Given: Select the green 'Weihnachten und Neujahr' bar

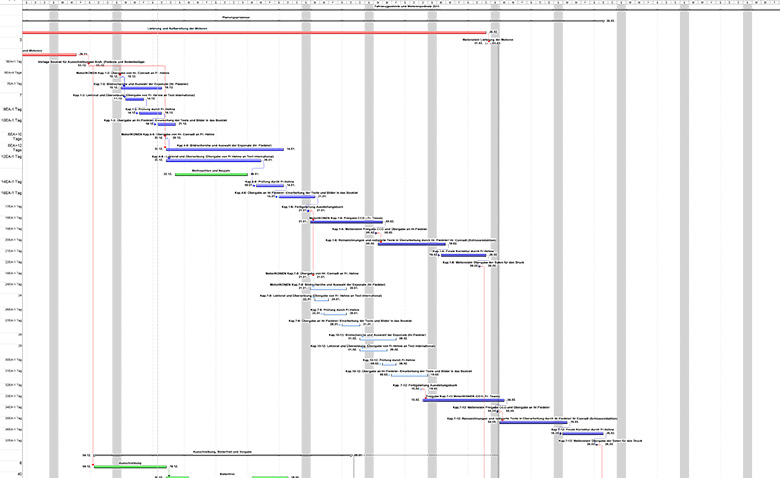Looking at the screenshot, I should (211, 175).
